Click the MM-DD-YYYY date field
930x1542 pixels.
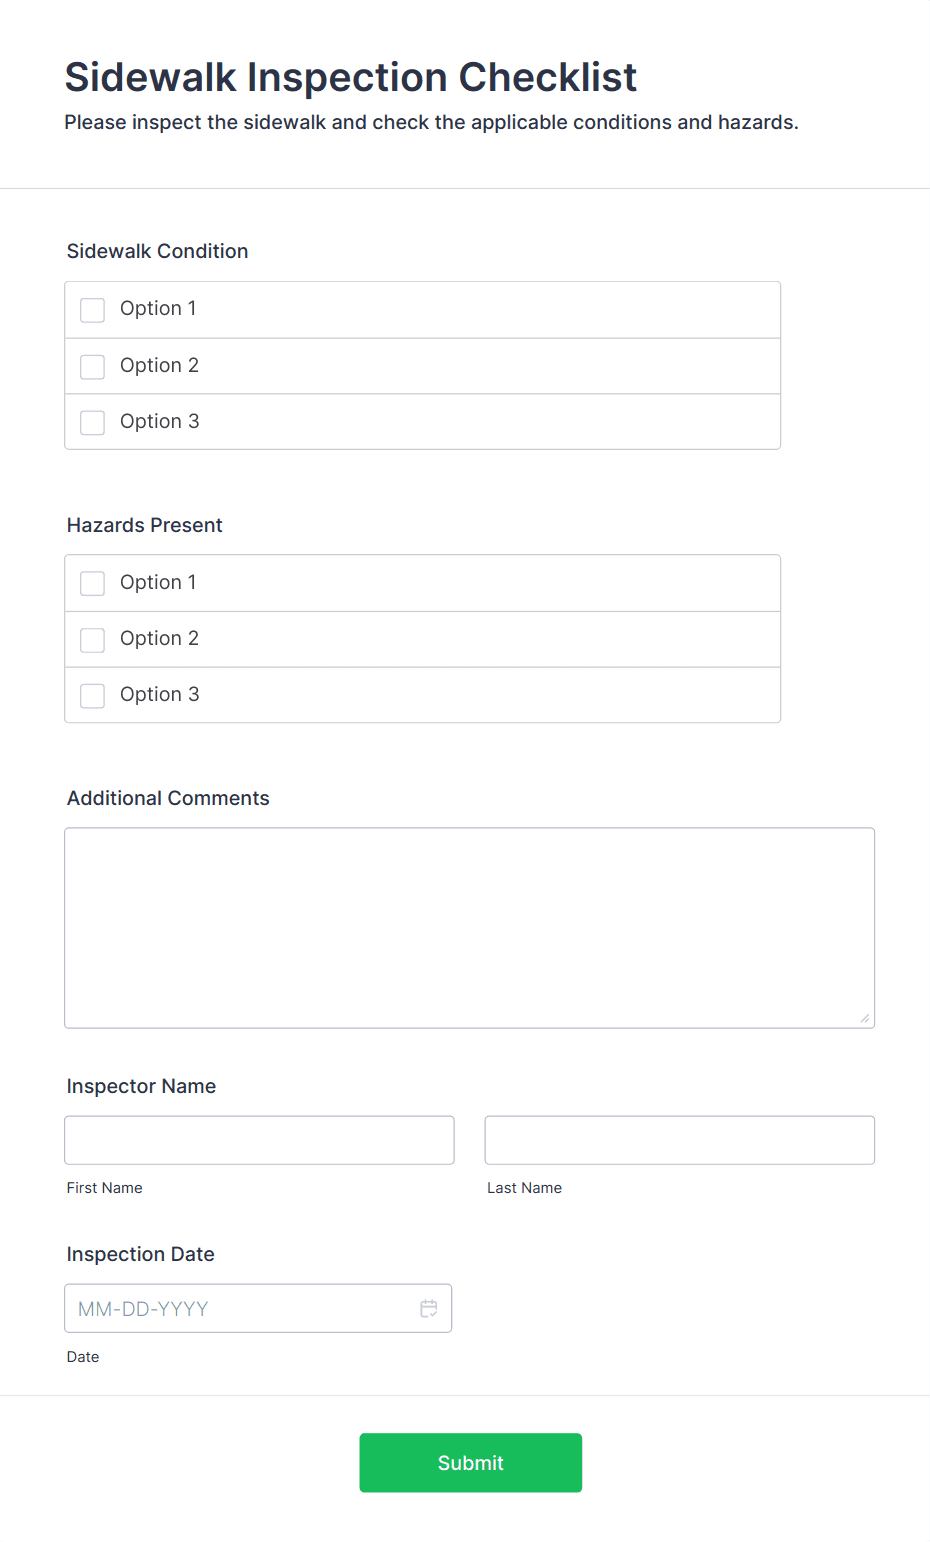pos(240,1309)
